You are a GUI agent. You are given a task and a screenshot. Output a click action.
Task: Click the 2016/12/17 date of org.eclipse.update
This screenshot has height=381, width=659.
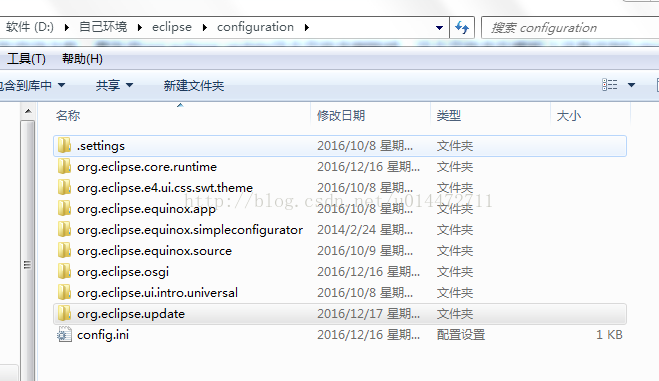tap(368, 314)
